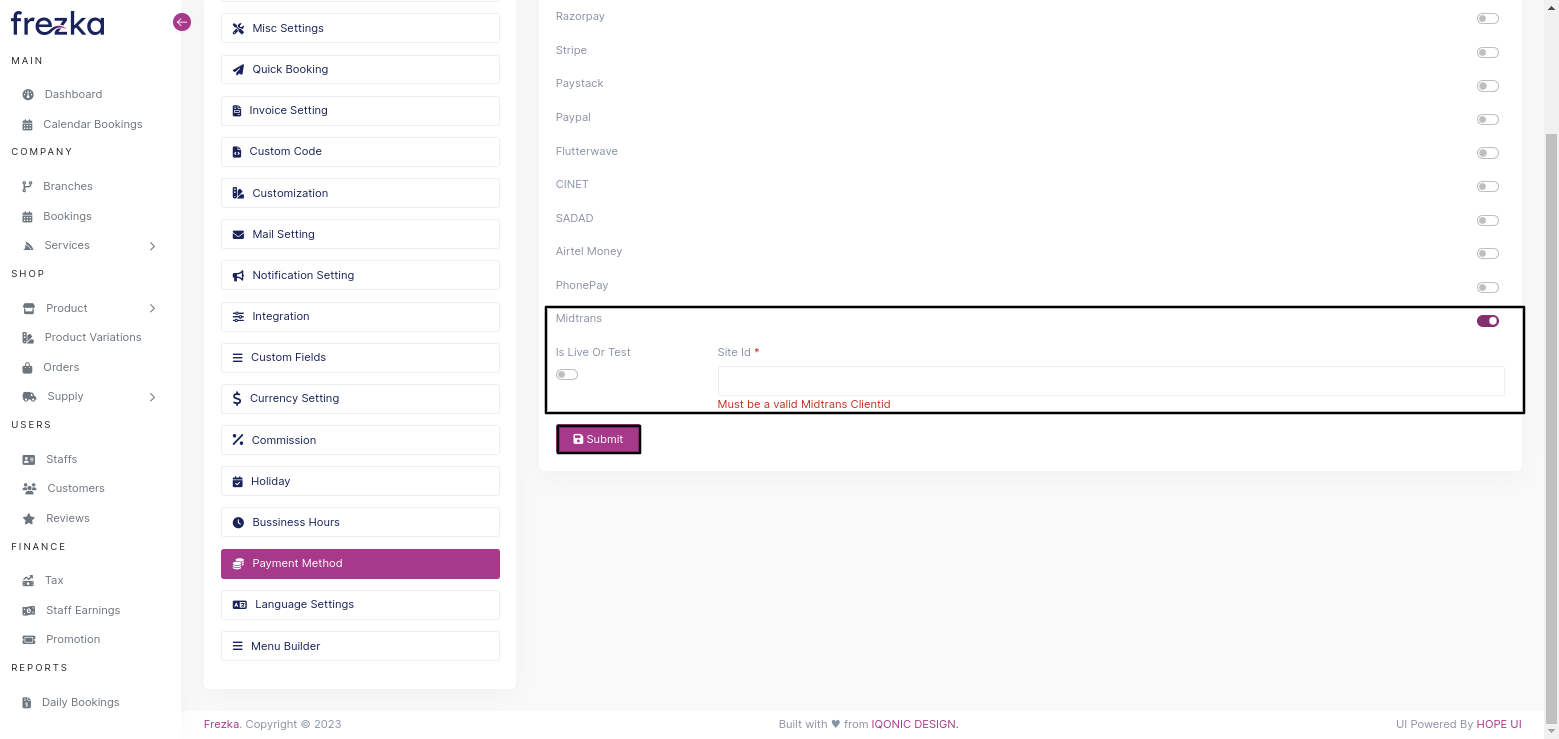The height and width of the screenshot is (739, 1559).
Task: Click the Notification Setting megaphone icon
Action: [x=238, y=276]
